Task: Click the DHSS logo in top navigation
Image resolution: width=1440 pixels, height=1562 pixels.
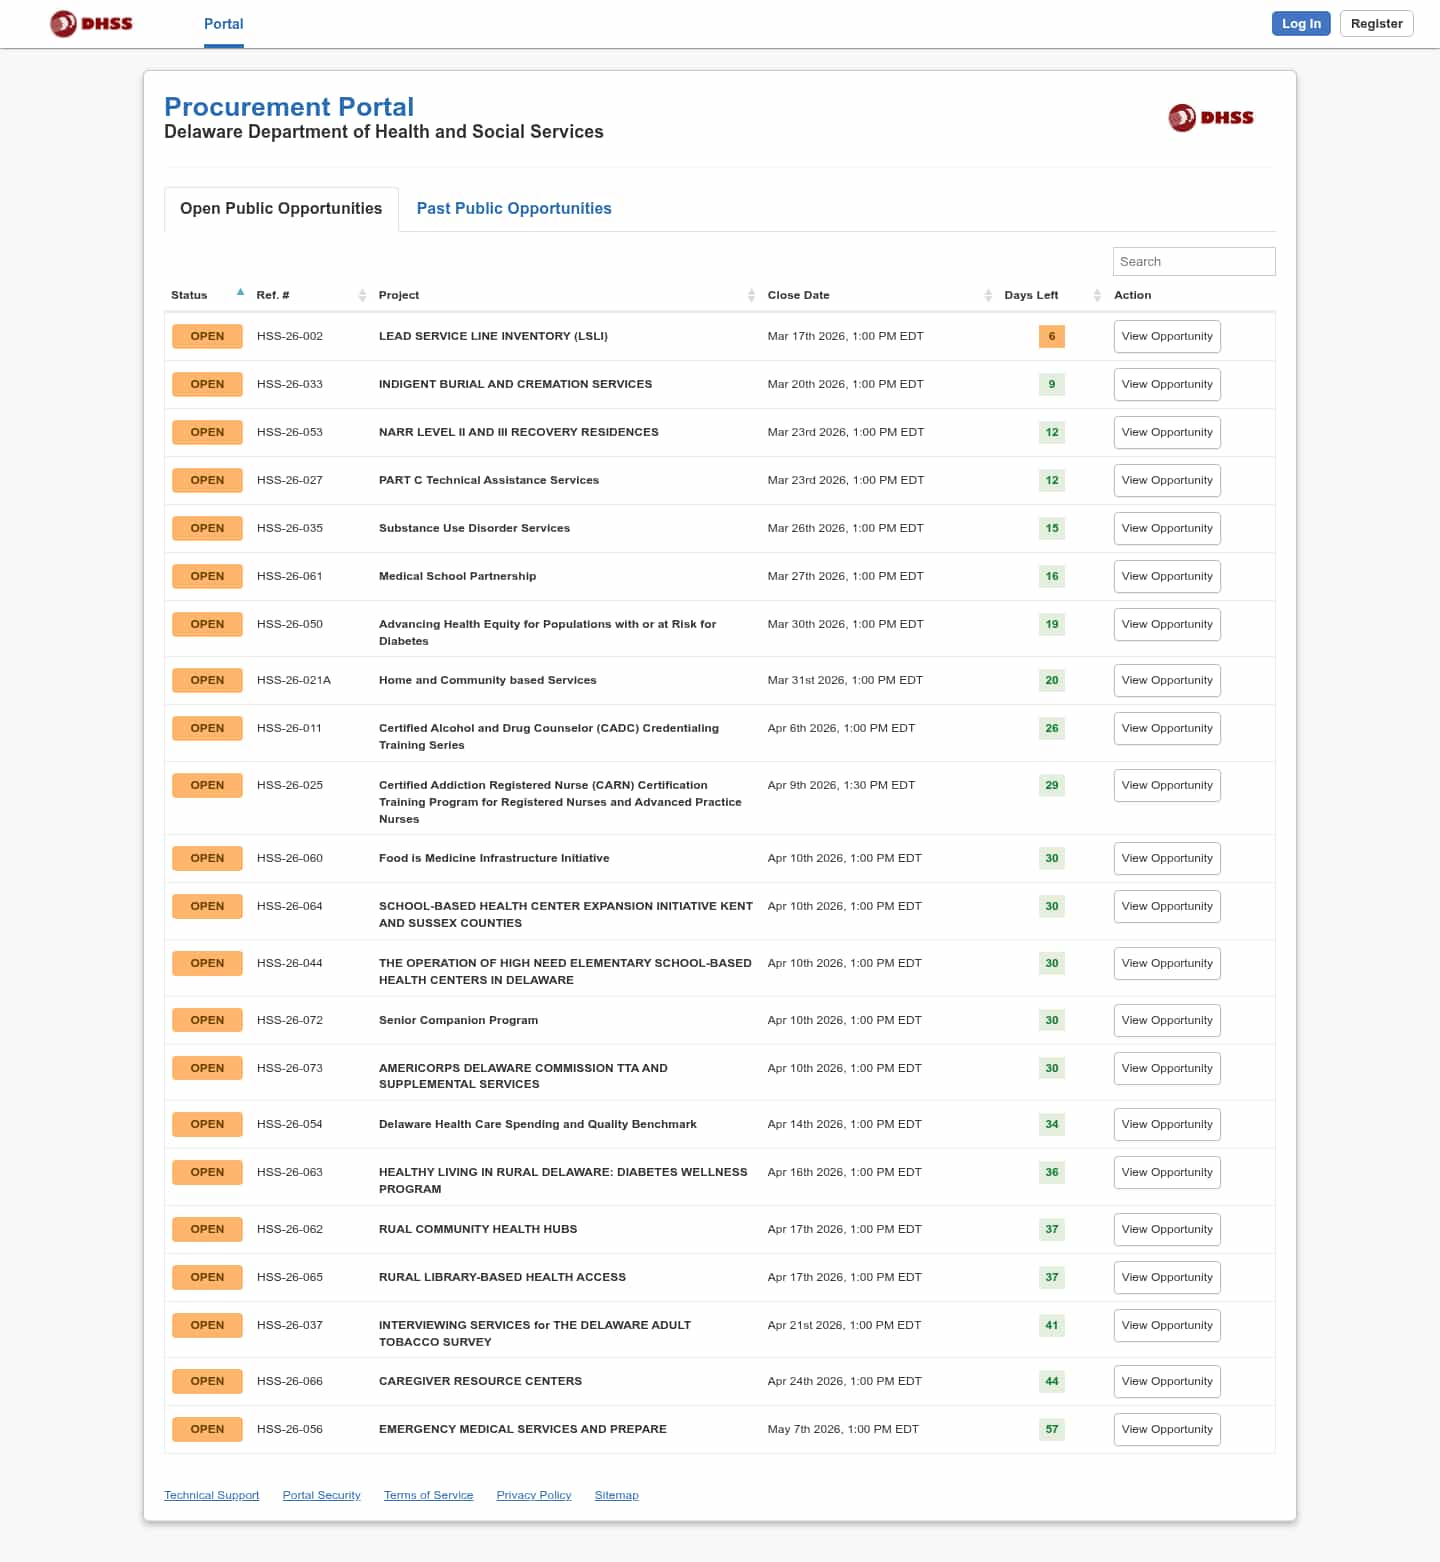Action: point(91,24)
